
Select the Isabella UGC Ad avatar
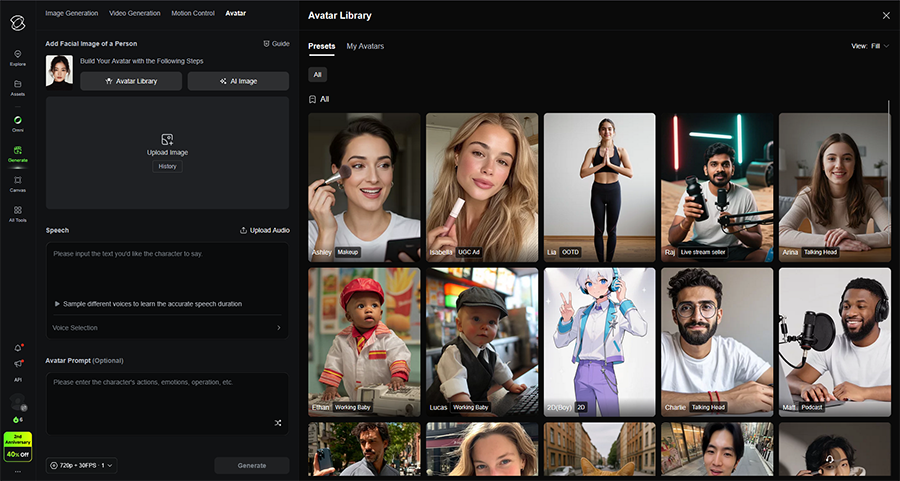(x=482, y=187)
